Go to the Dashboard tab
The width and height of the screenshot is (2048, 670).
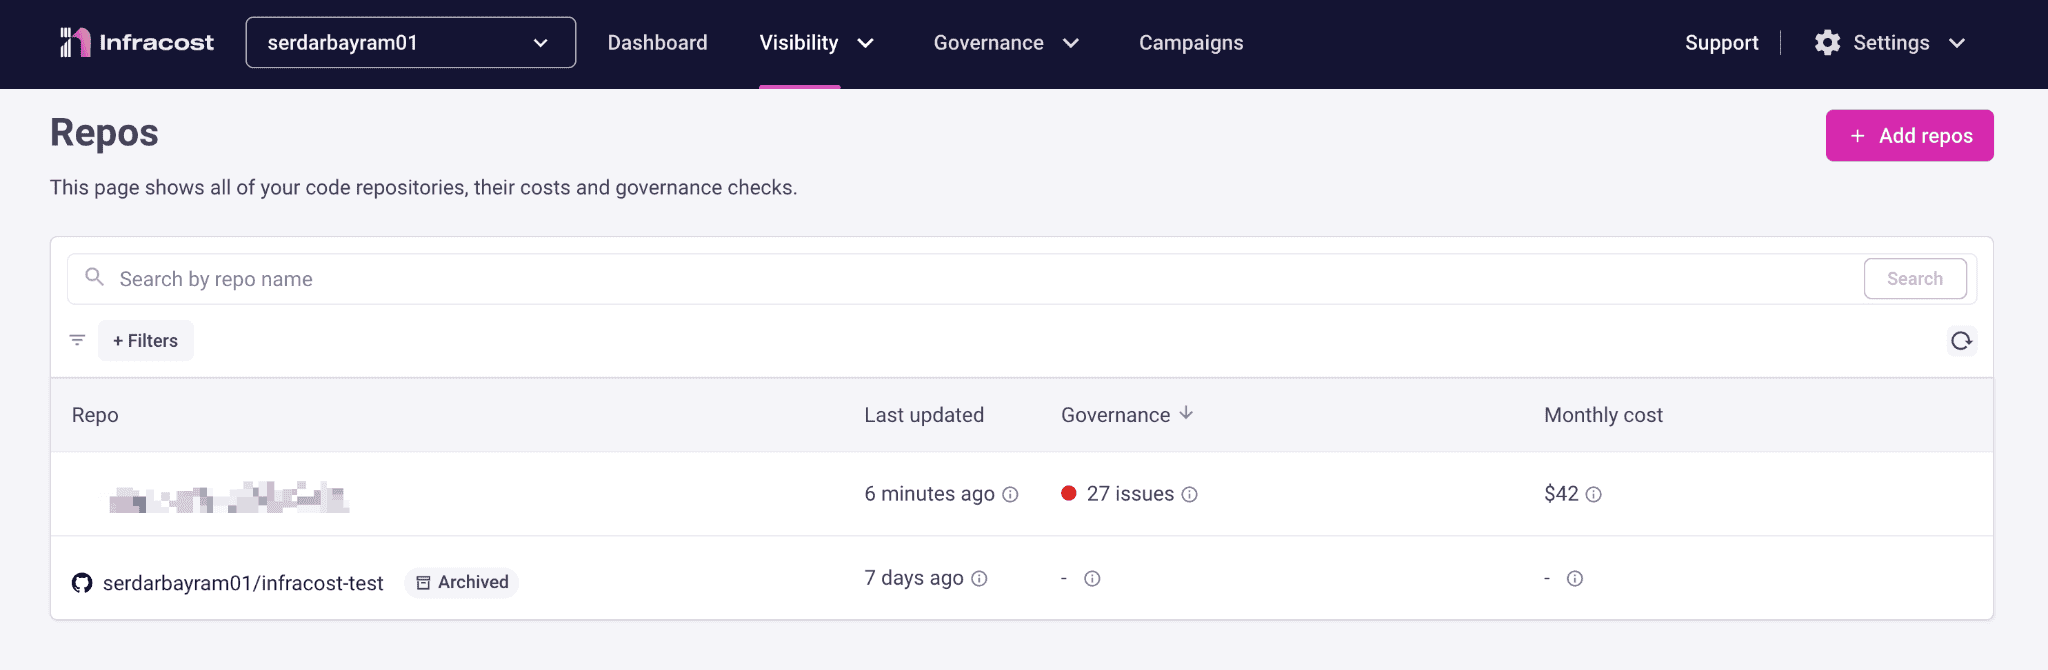pos(657,43)
